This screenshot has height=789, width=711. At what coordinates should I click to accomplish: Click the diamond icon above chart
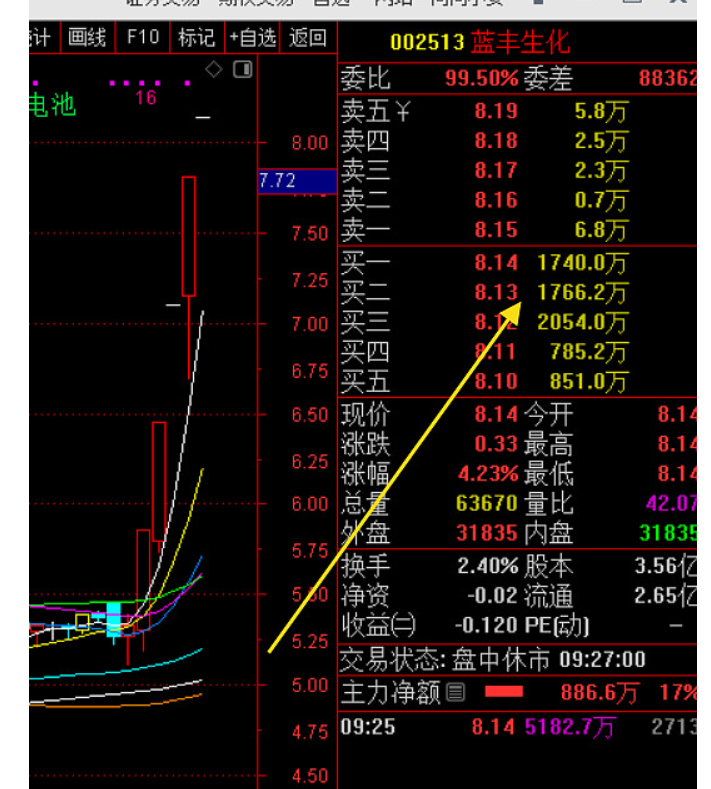tap(214, 69)
